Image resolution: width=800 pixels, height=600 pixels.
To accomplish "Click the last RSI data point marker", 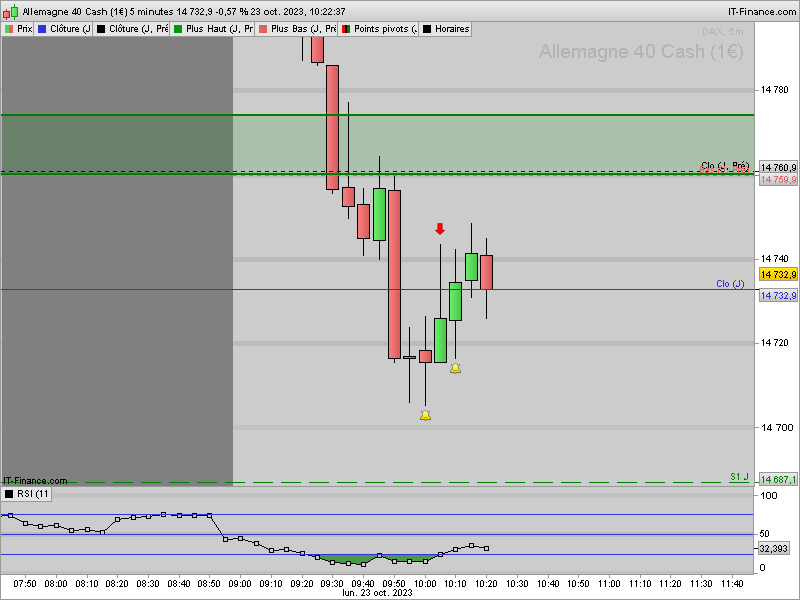I will tap(486, 548).
